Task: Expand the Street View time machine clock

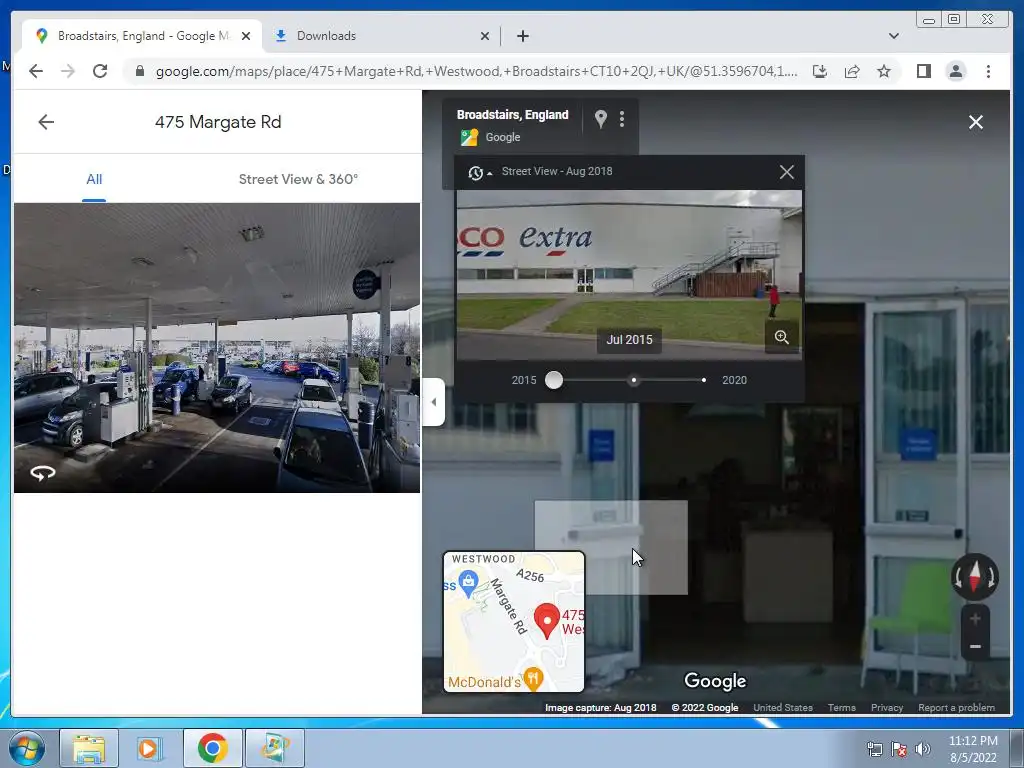Action: pos(479,172)
